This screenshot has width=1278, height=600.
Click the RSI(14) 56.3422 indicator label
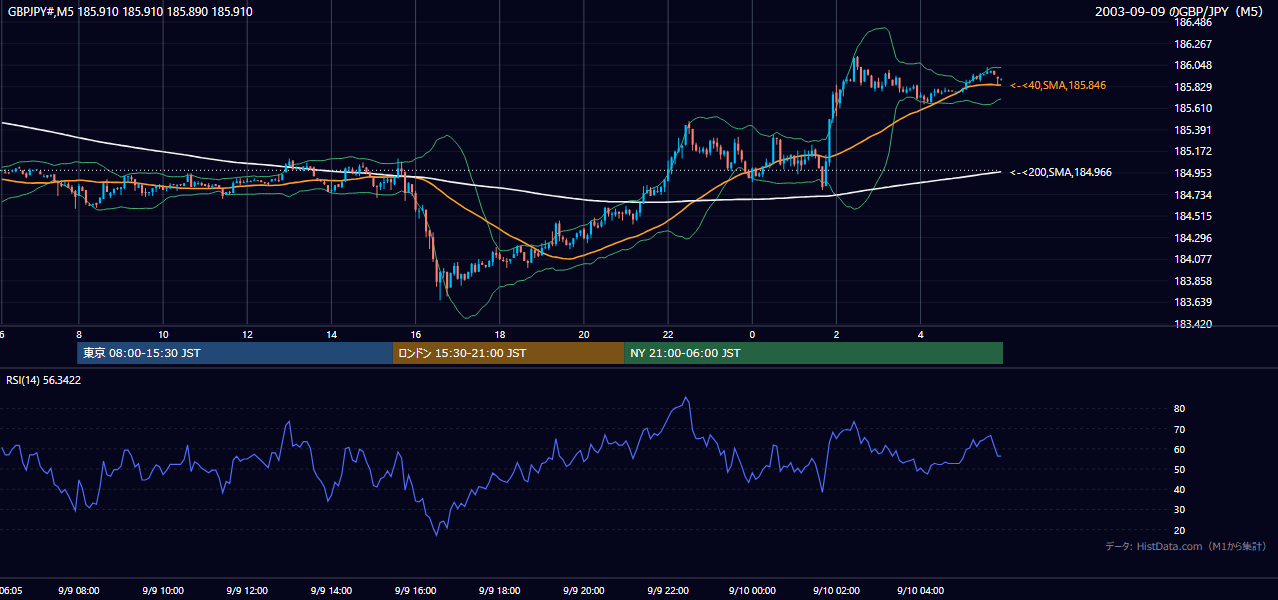pos(44,380)
